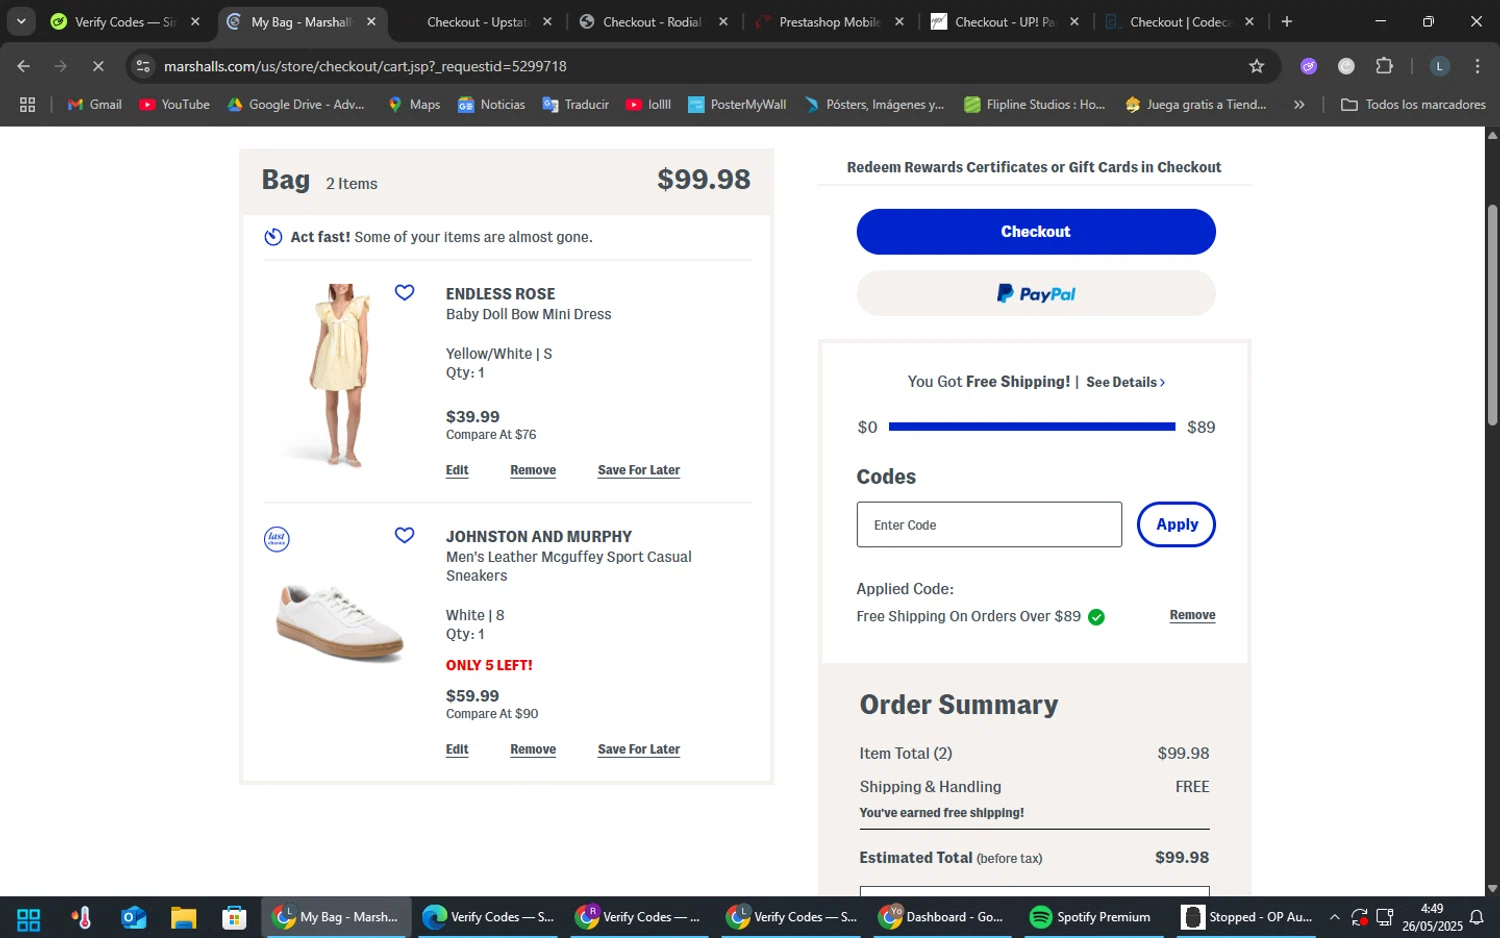Click the browser address bar URL

(365, 66)
